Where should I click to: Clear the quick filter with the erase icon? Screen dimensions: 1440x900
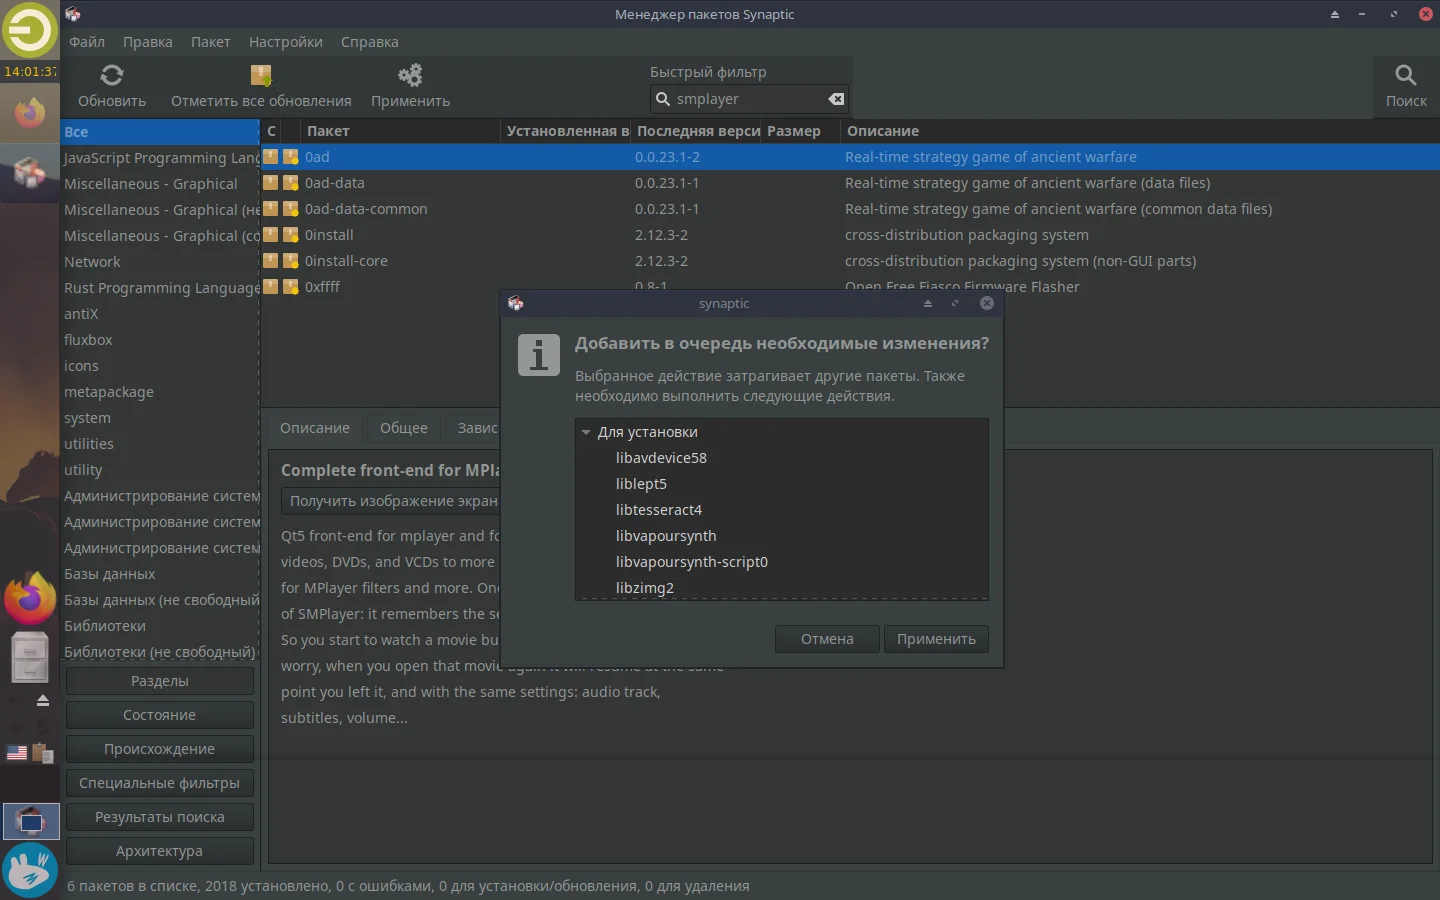point(835,99)
